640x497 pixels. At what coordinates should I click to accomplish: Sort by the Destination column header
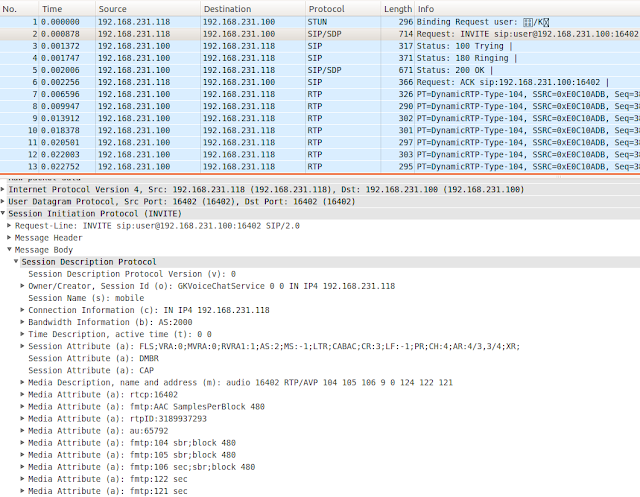point(253,9)
